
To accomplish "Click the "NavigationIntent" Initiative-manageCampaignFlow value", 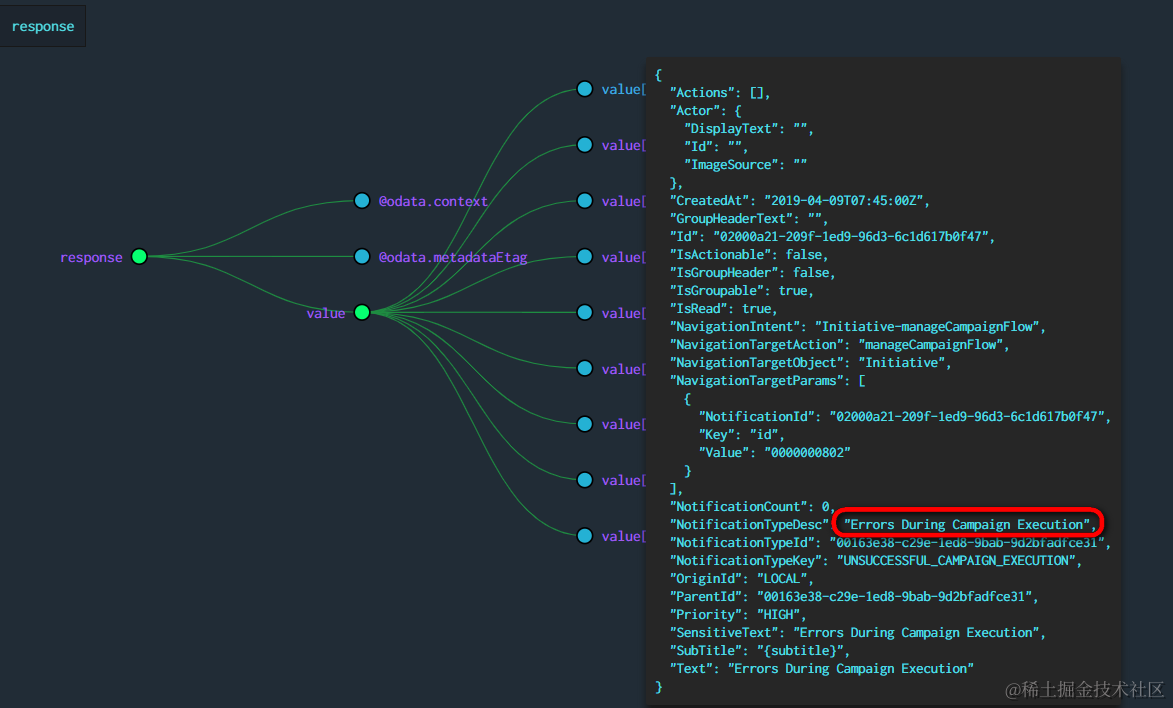I will pyautogui.click(x=928, y=326).
